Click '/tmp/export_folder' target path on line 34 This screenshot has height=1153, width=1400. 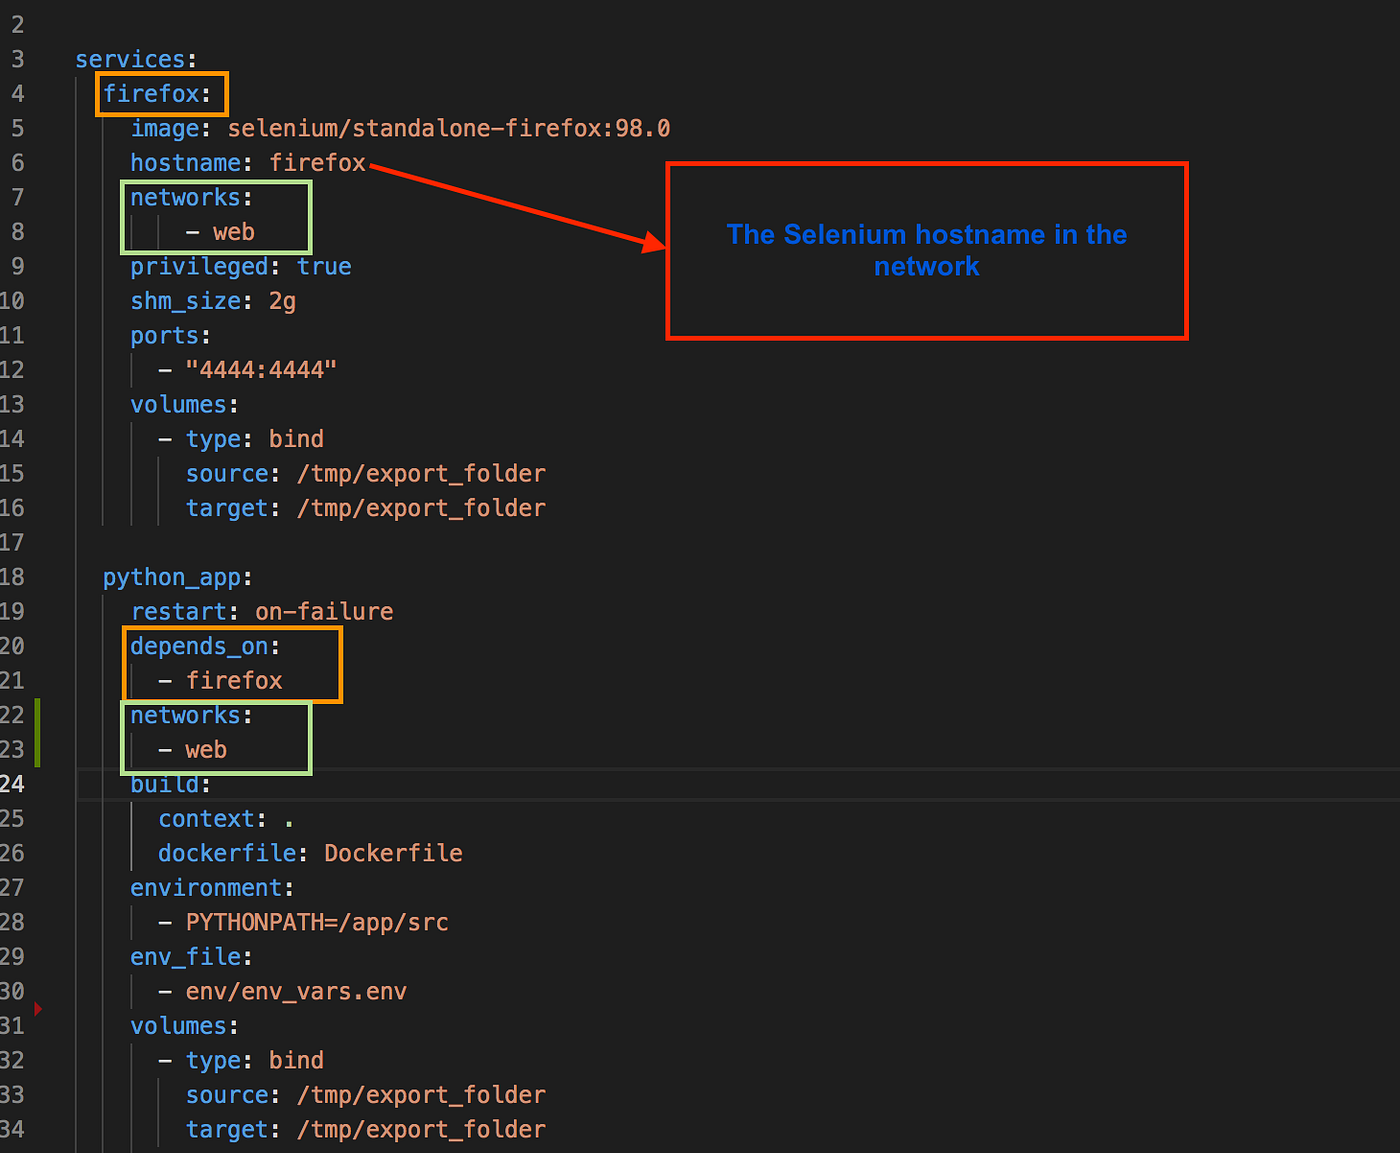(421, 1130)
